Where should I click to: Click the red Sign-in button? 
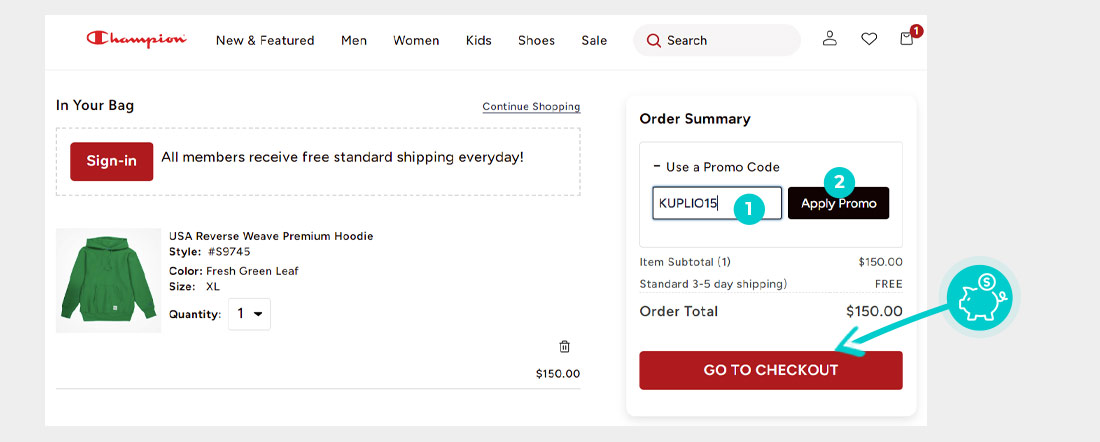(112, 161)
